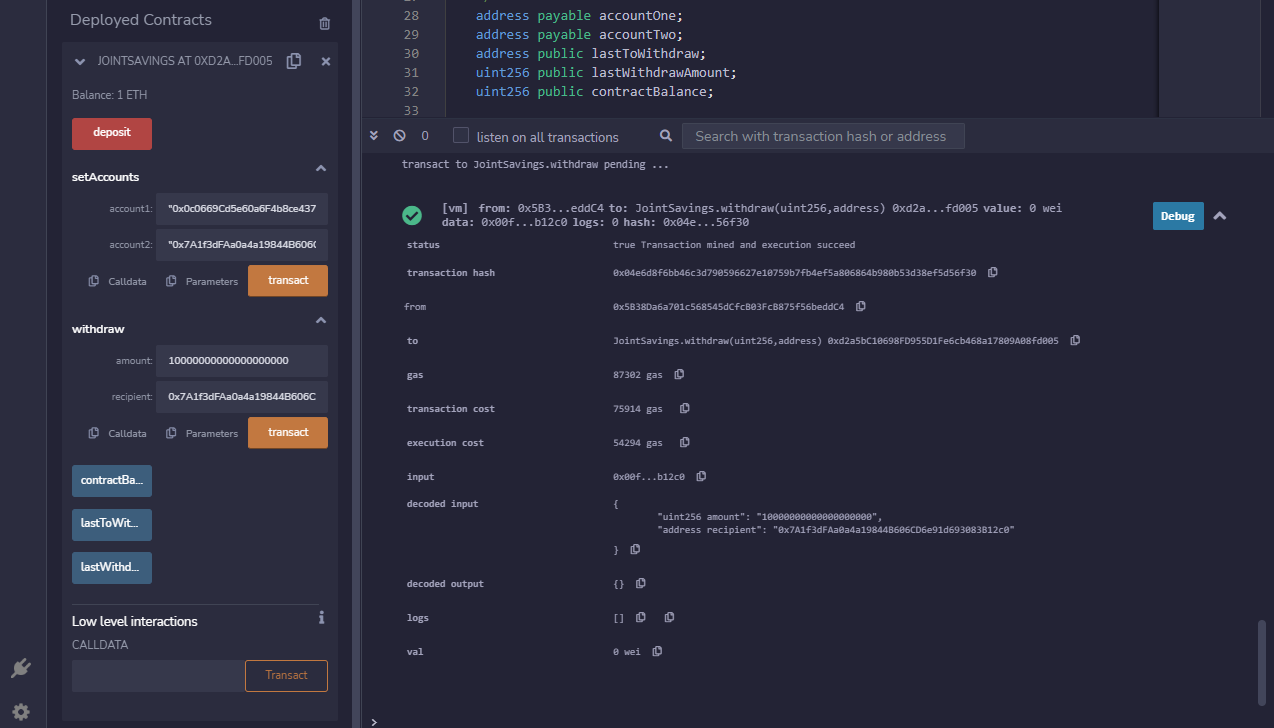This screenshot has width=1274, height=728.
Task: Copy the transaction cost value
Action: [685, 408]
